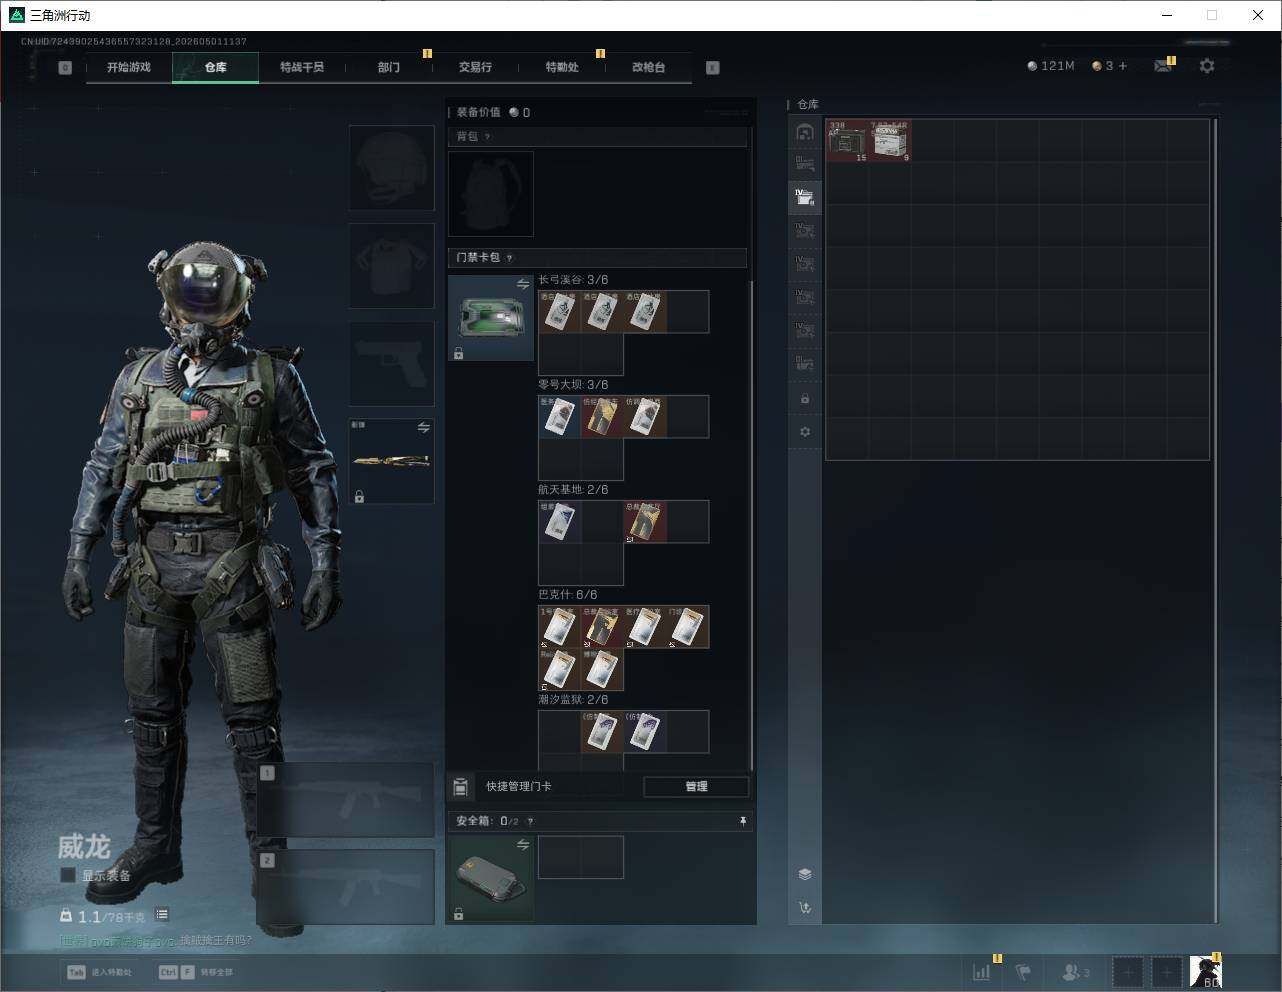The height and width of the screenshot is (992, 1282).
Task: Switch to the 改枪台 tab
Action: coord(648,67)
